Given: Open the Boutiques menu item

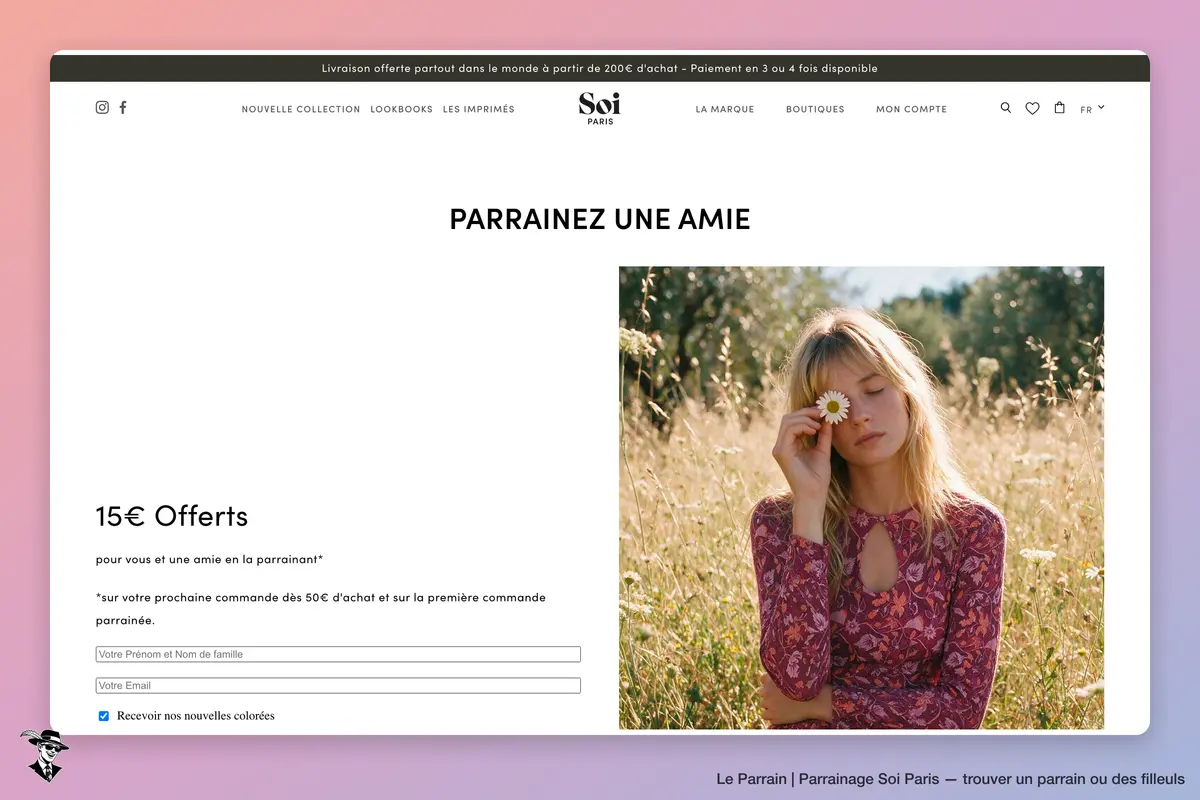Looking at the screenshot, I should point(815,109).
